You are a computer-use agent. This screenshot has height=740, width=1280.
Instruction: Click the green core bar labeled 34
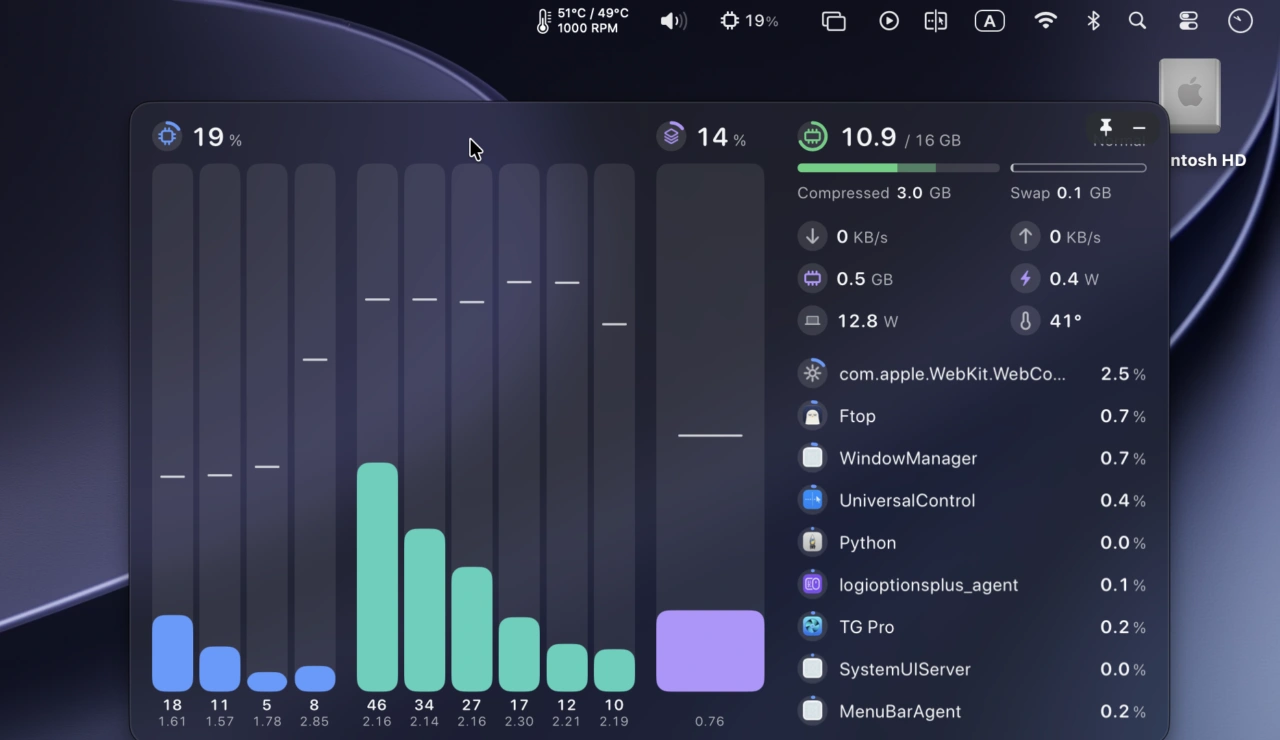pos(424,610)
